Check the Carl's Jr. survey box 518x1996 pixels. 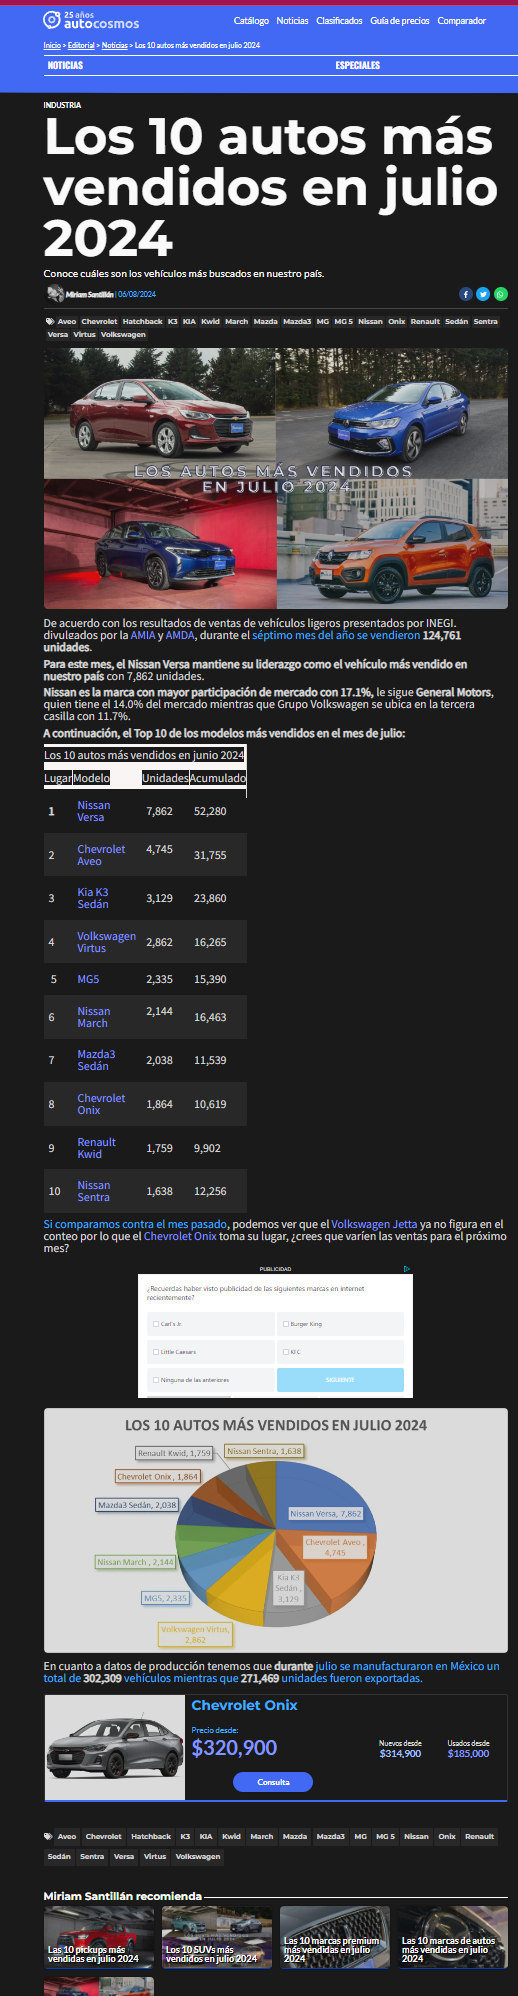point(155,1324)
